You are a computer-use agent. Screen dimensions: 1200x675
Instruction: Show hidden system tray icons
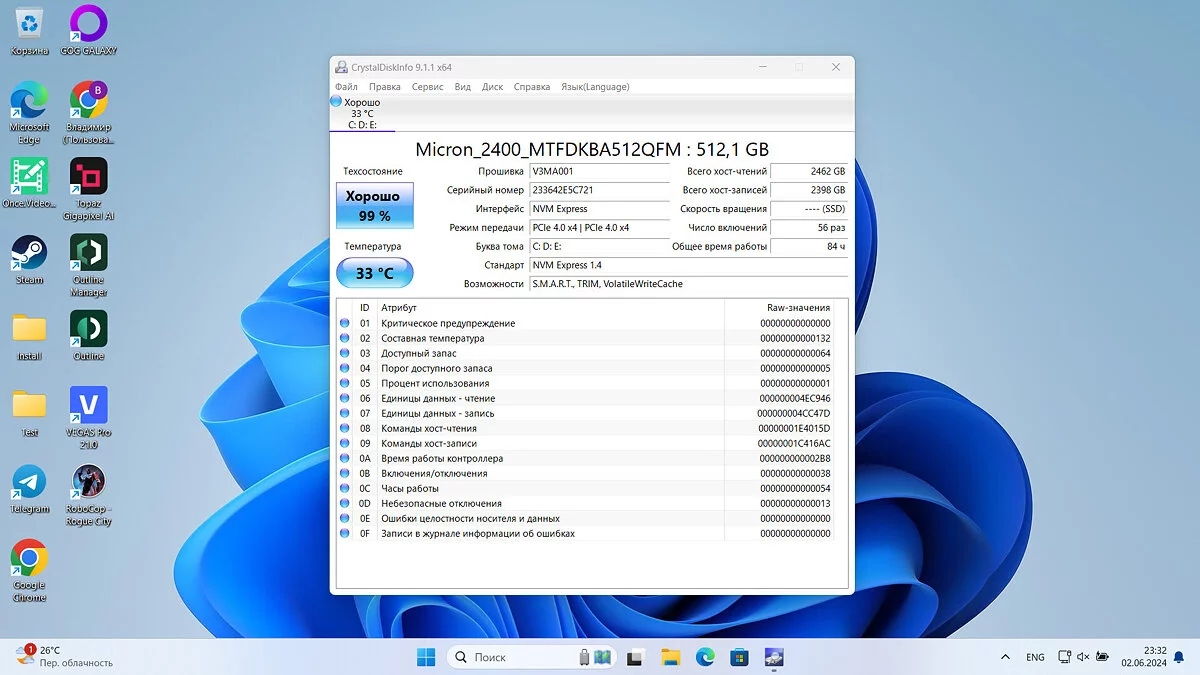coord(1005,657)
